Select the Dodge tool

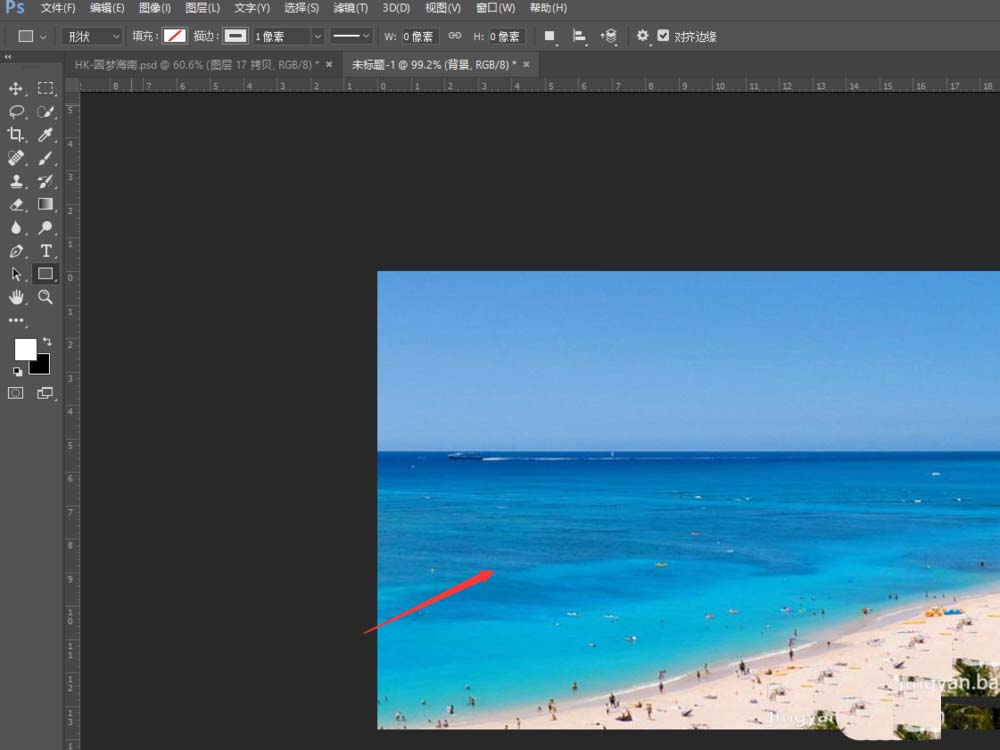coord(45,228)
